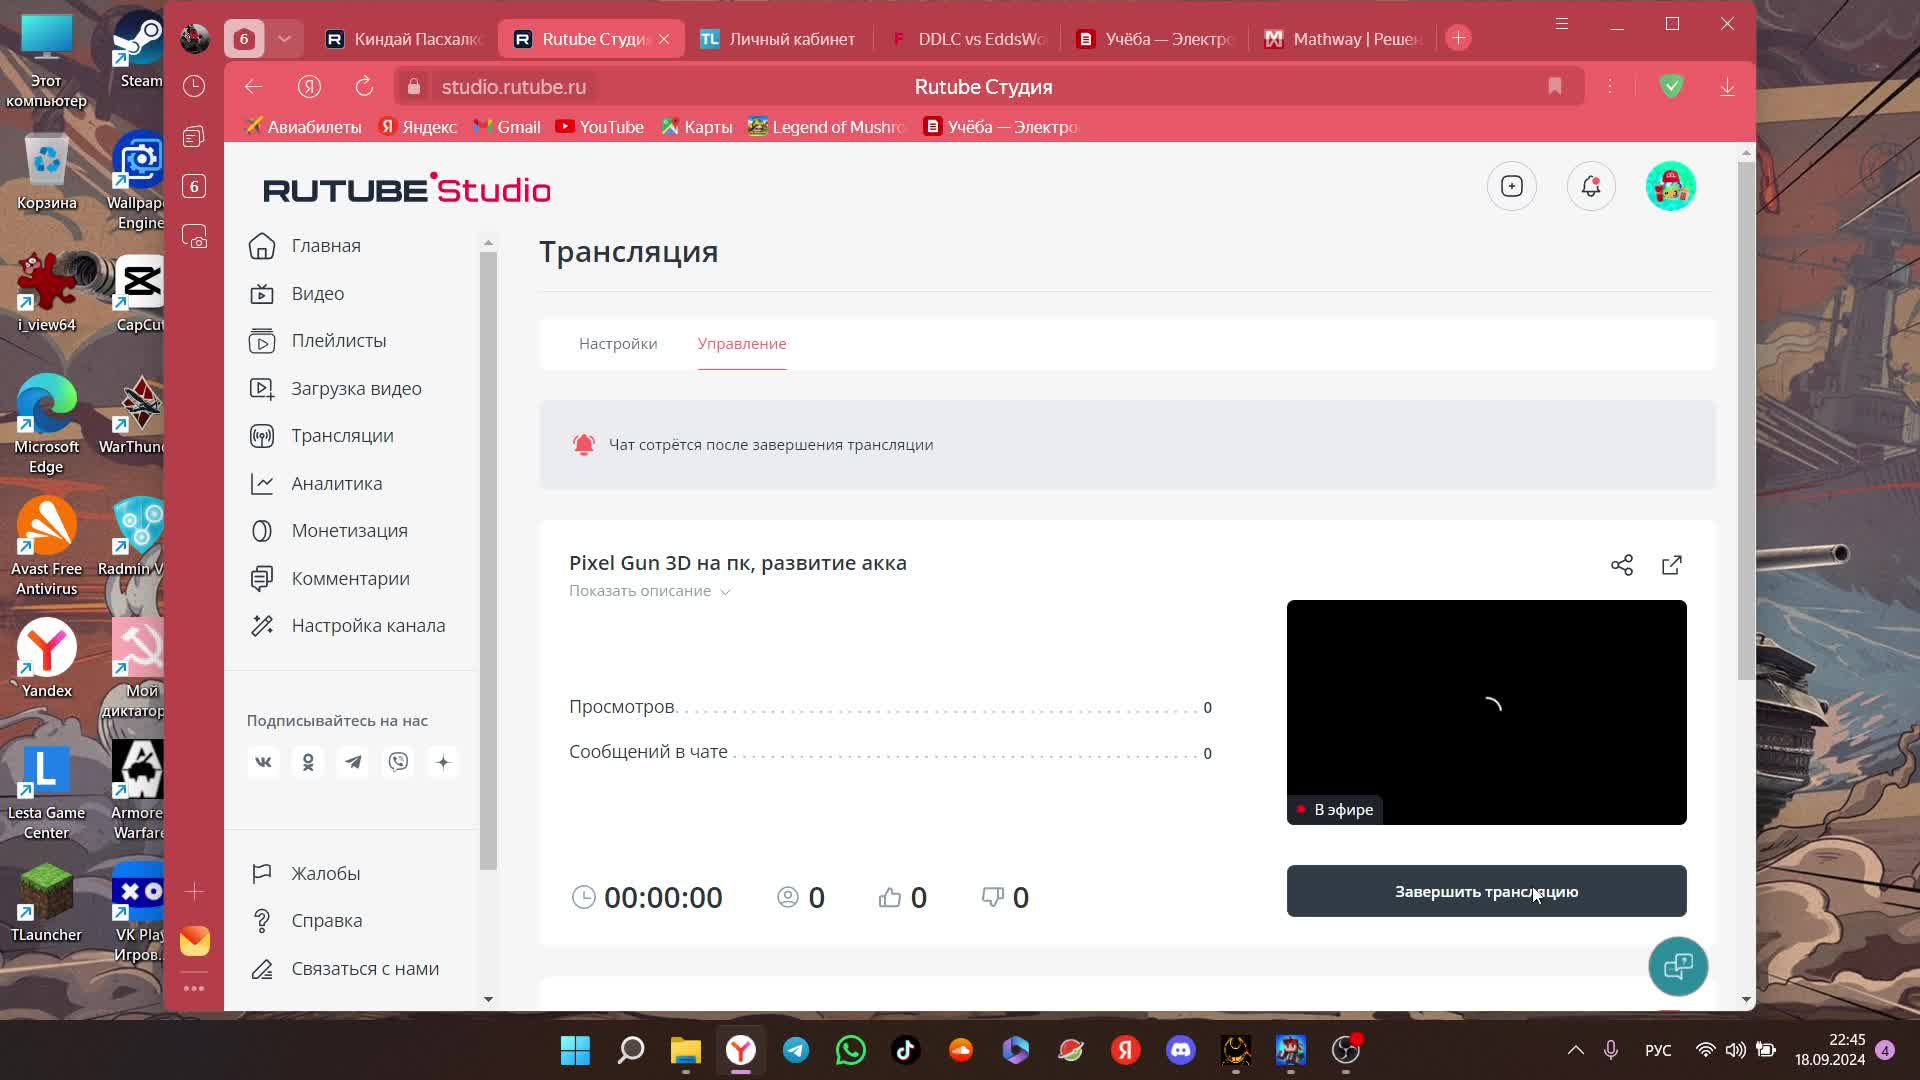Screen dimensions: 1920x1080
Task: Open Монетизация in the sidebar
Action: click(349, 531)
